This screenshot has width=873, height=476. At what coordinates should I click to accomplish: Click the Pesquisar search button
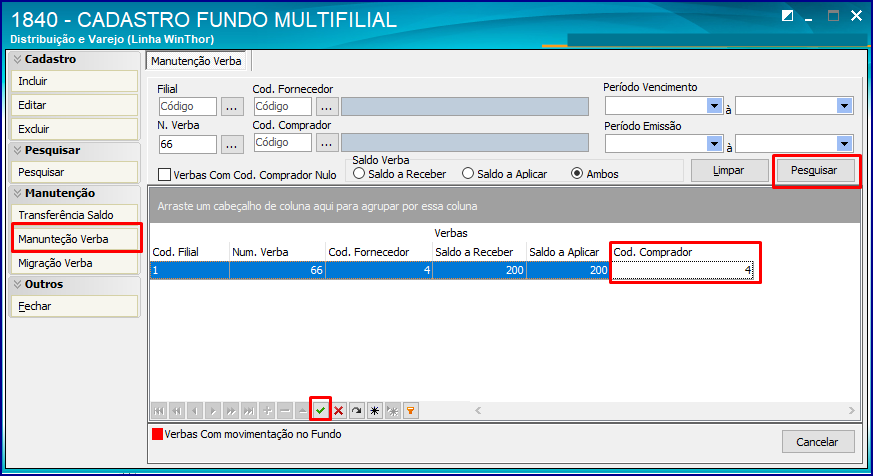(x=815, y=170)
